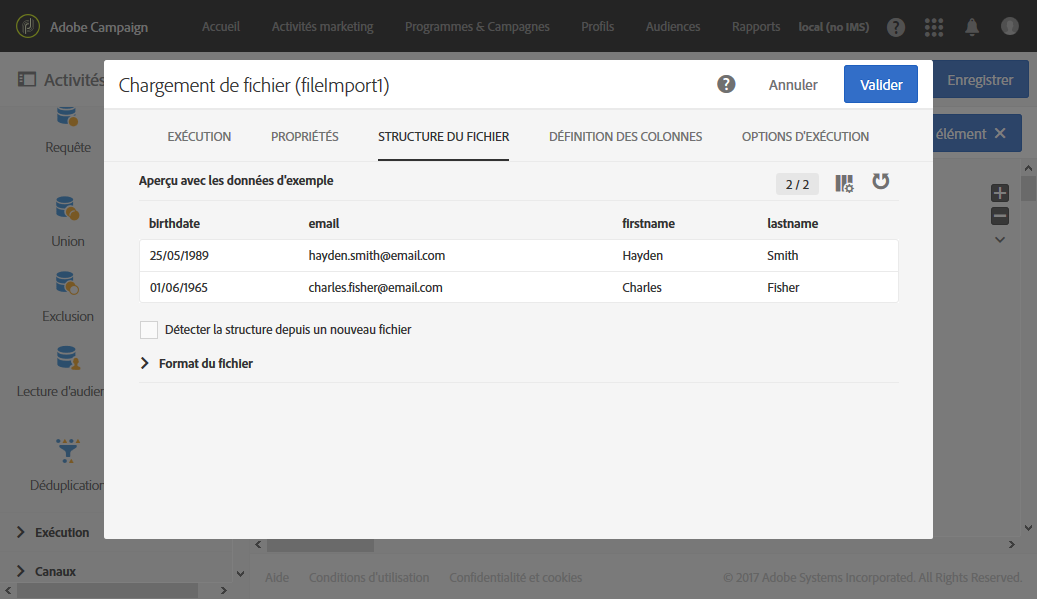Select the 'Propriétés' tab

(305, 137)
